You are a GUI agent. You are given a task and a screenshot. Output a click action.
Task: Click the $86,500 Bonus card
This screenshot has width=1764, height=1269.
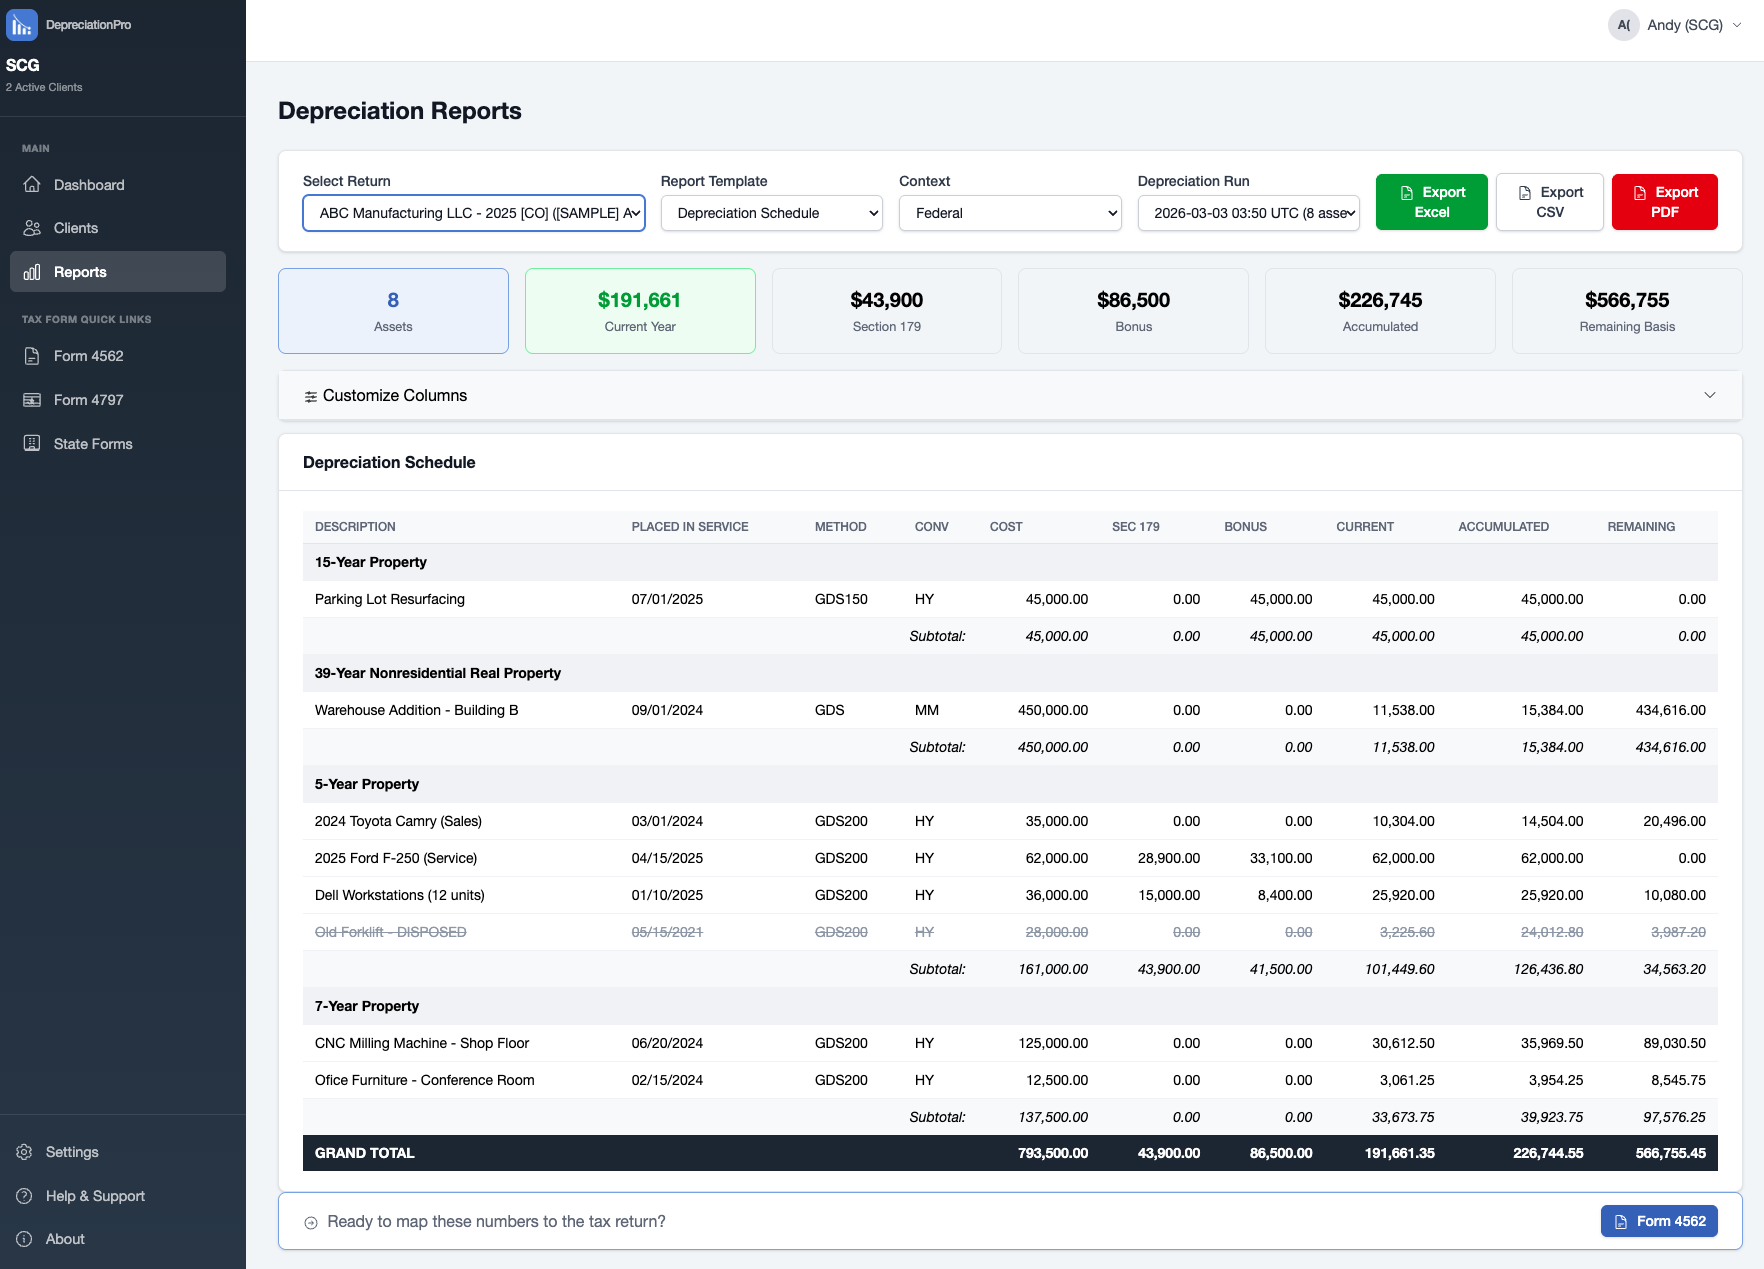click(x=1133, y=311)
